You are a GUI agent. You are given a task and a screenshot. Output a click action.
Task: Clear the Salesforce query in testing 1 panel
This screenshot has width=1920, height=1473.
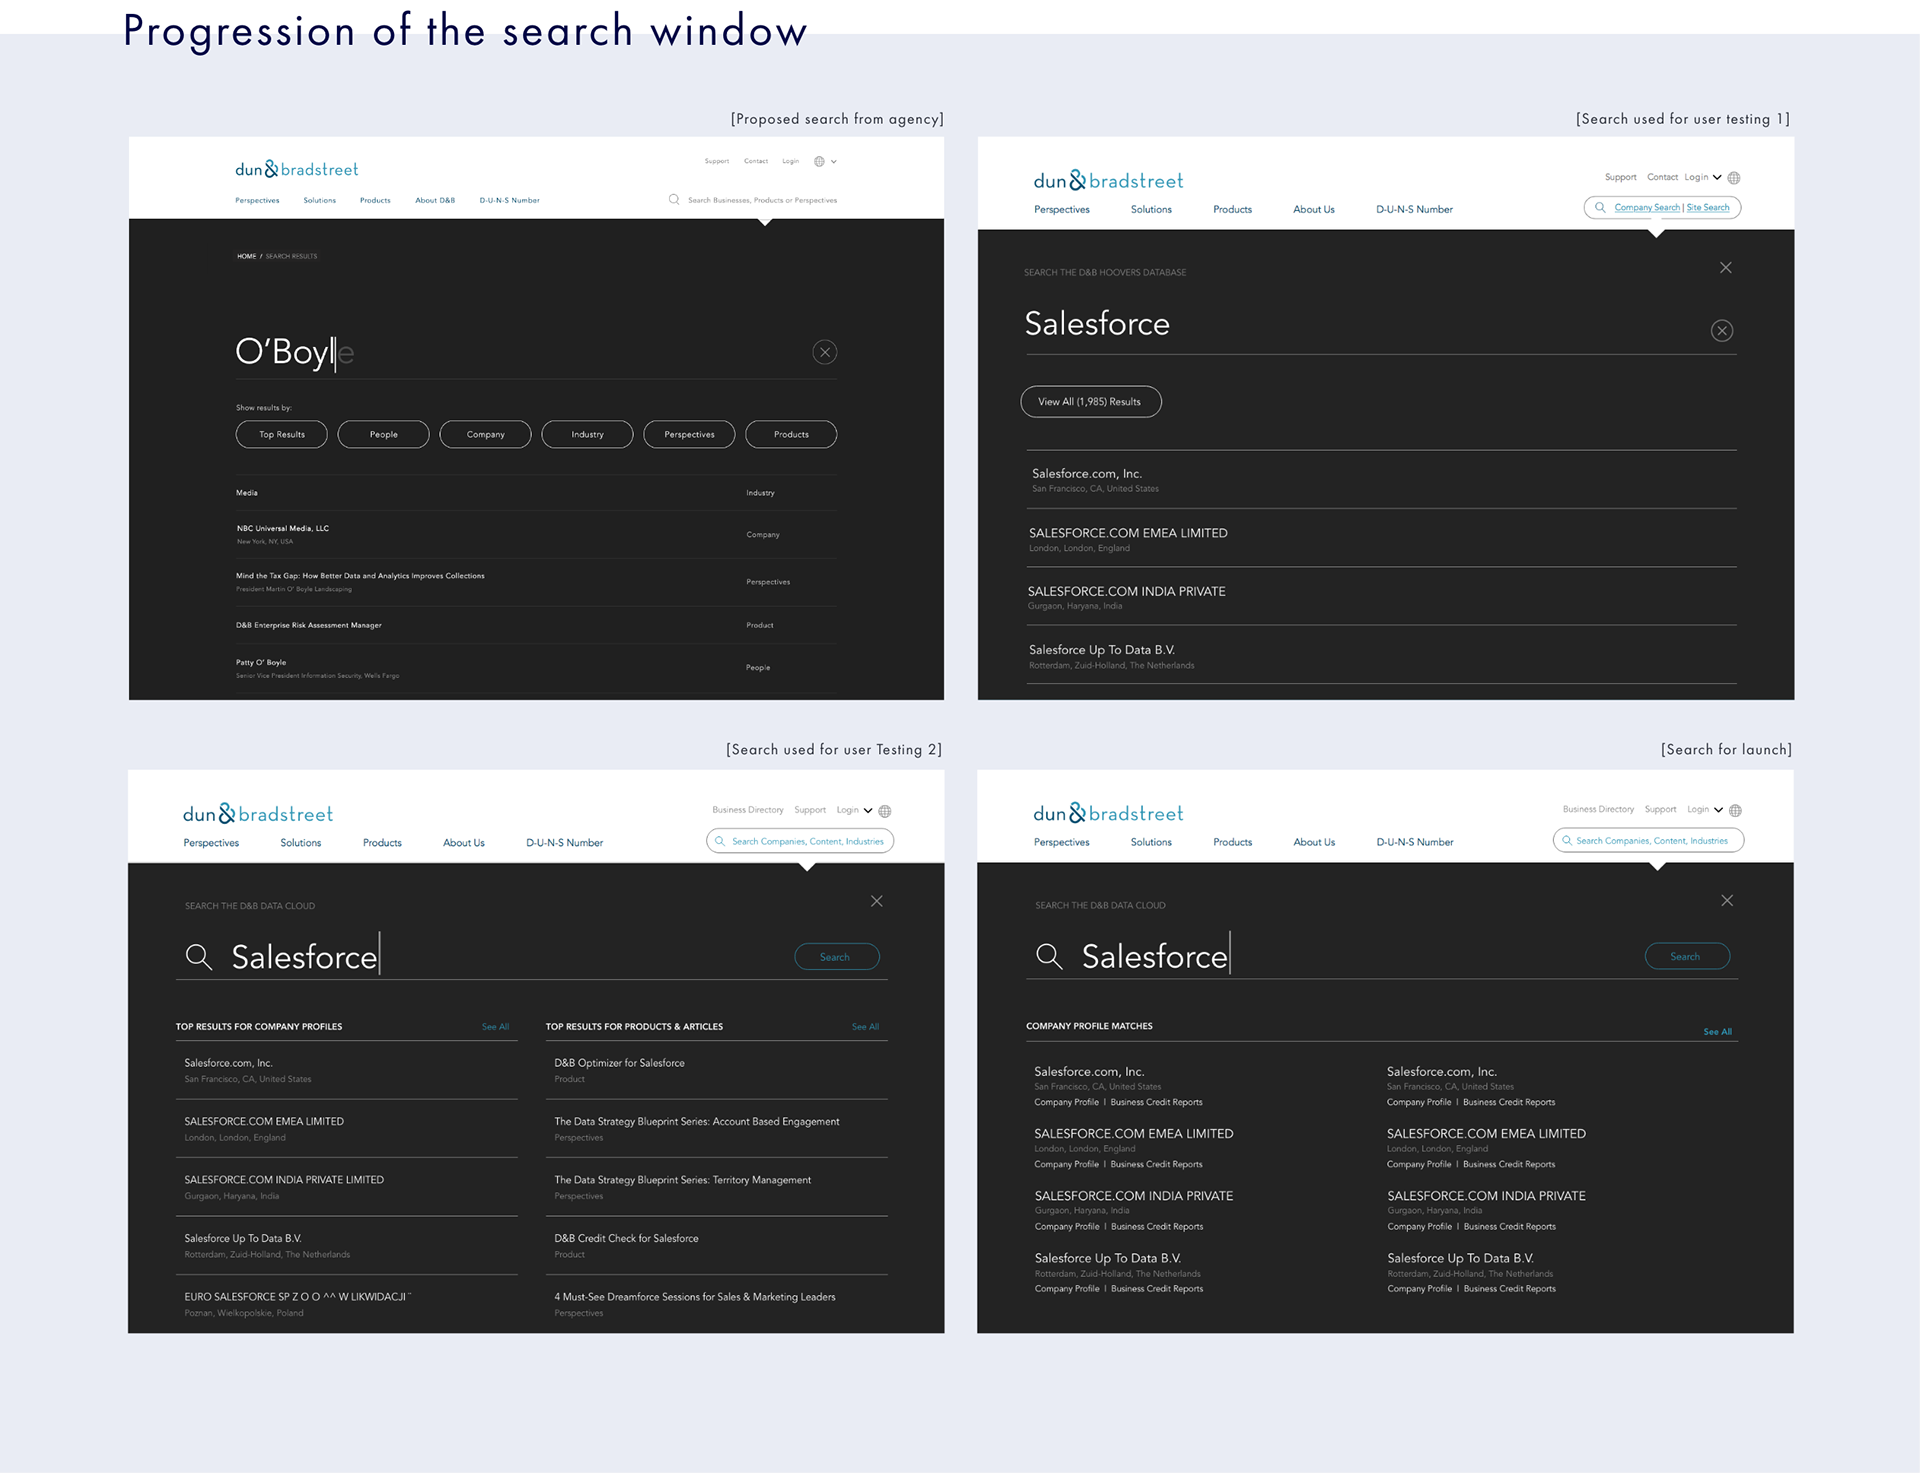click(1722, 330)
